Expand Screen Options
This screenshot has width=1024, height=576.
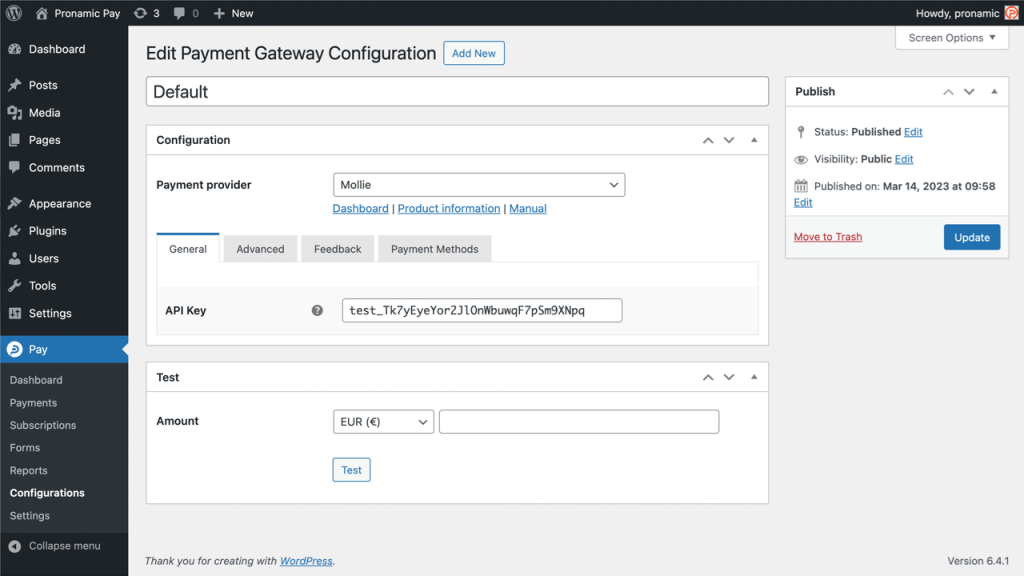[x=952, y=38]
